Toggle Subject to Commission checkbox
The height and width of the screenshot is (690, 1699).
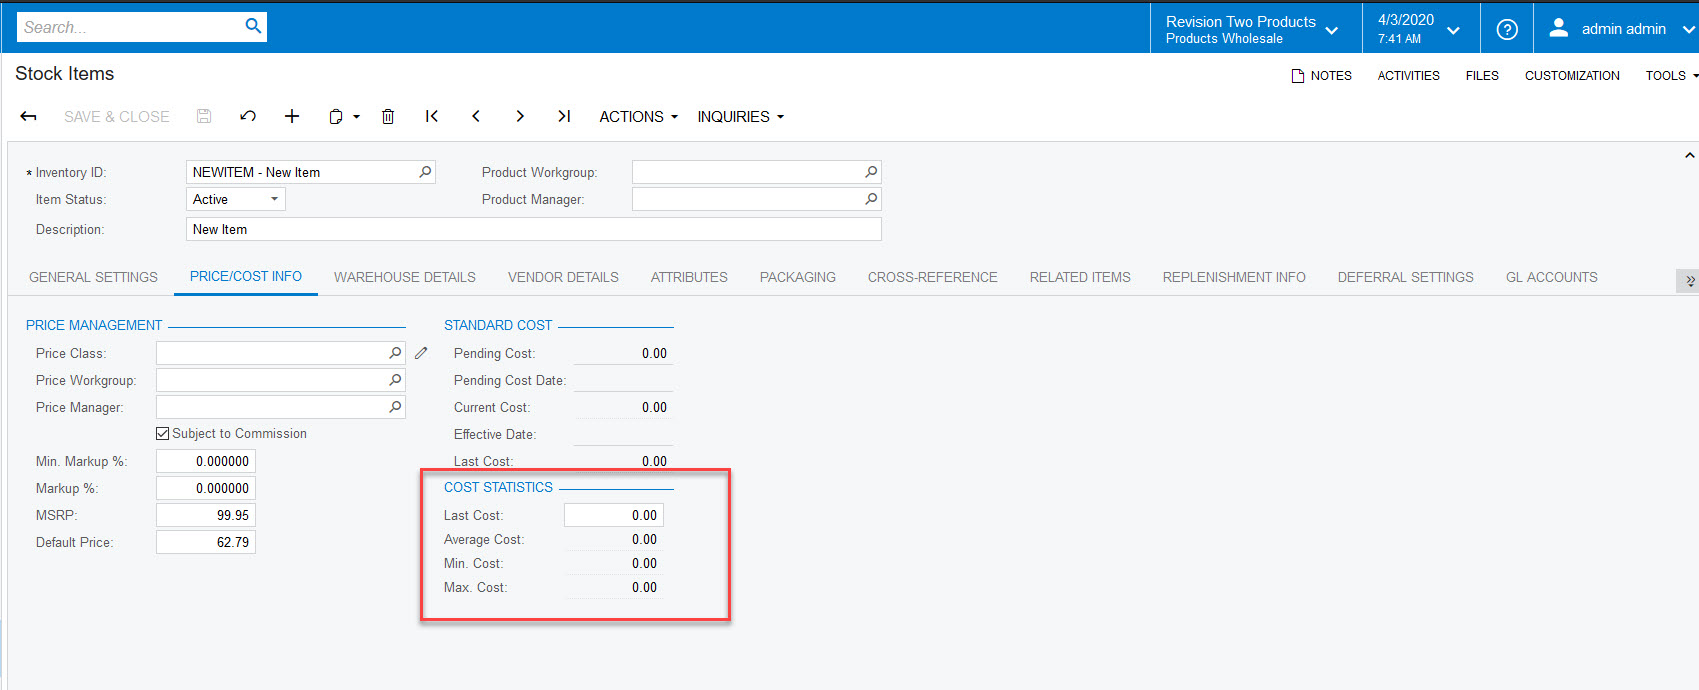(162, 434)
